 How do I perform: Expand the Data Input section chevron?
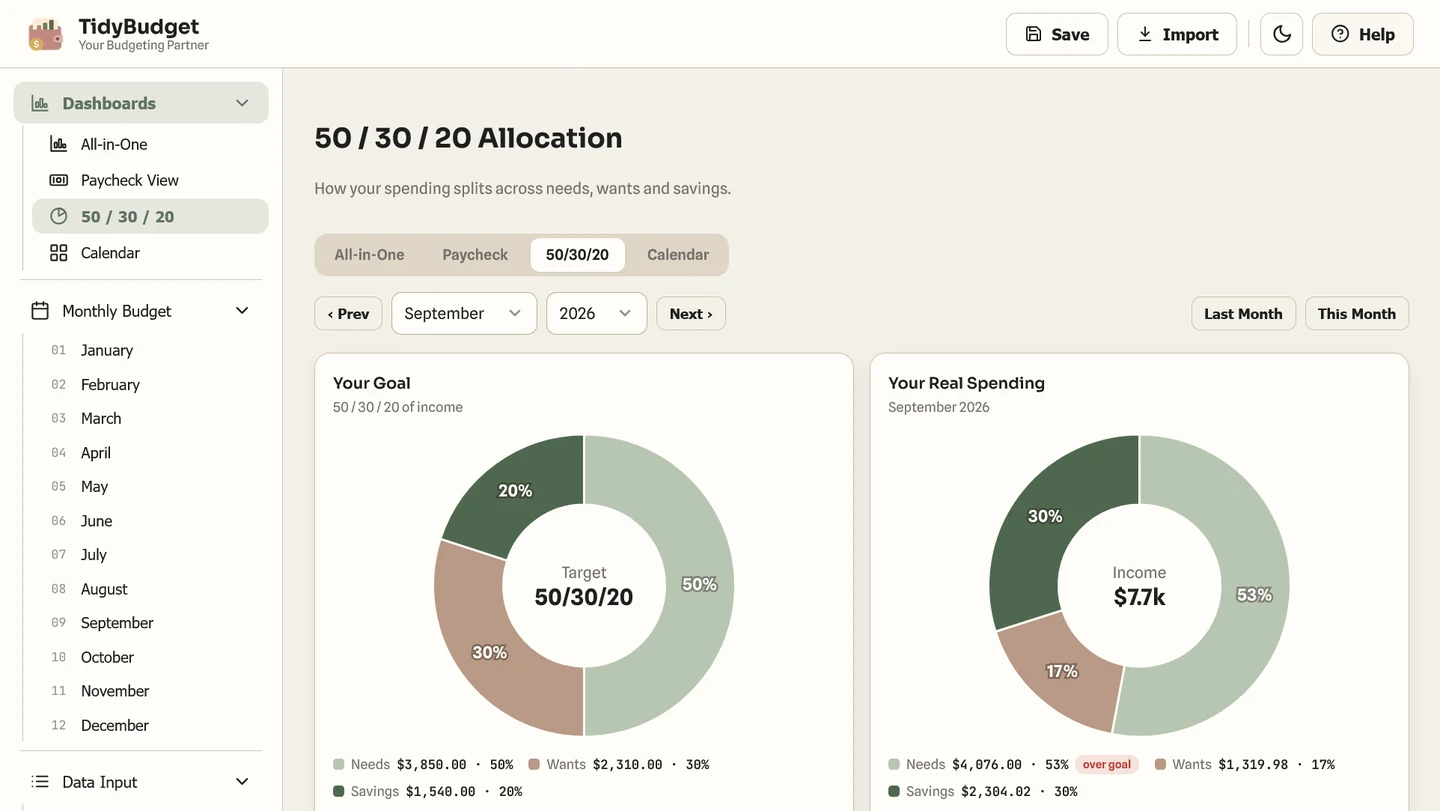pyautogui.click(x=242, y=782)
